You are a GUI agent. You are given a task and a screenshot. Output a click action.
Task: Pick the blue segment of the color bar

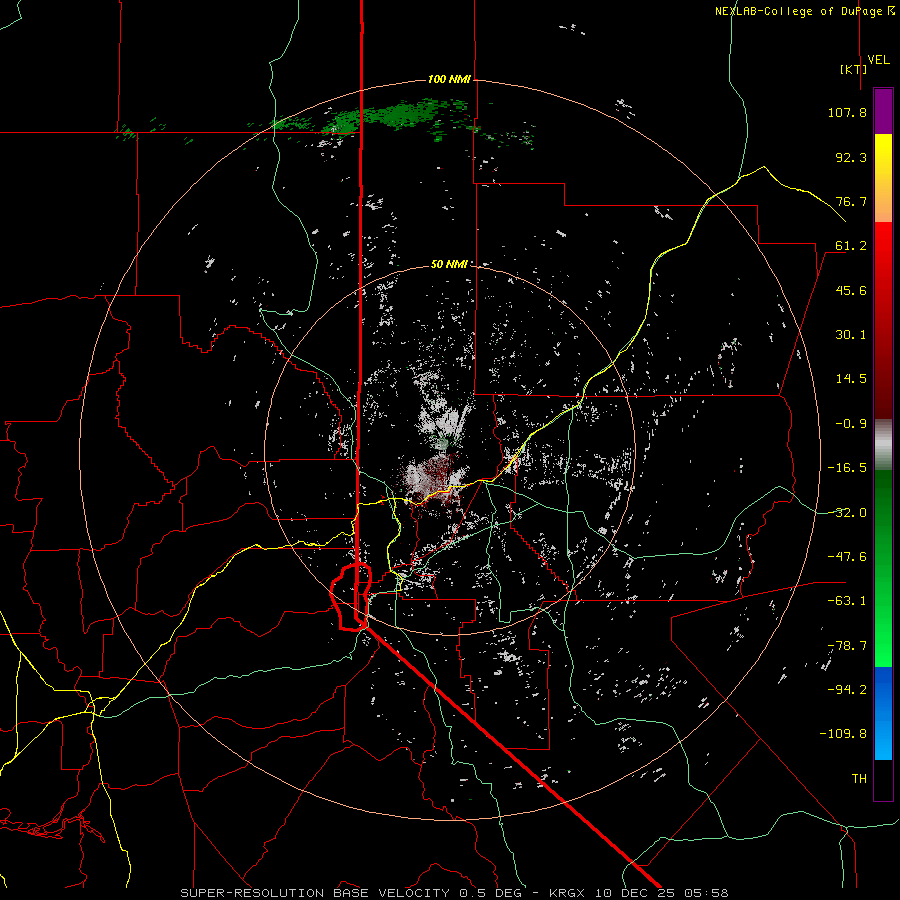(x=883, y=713)
